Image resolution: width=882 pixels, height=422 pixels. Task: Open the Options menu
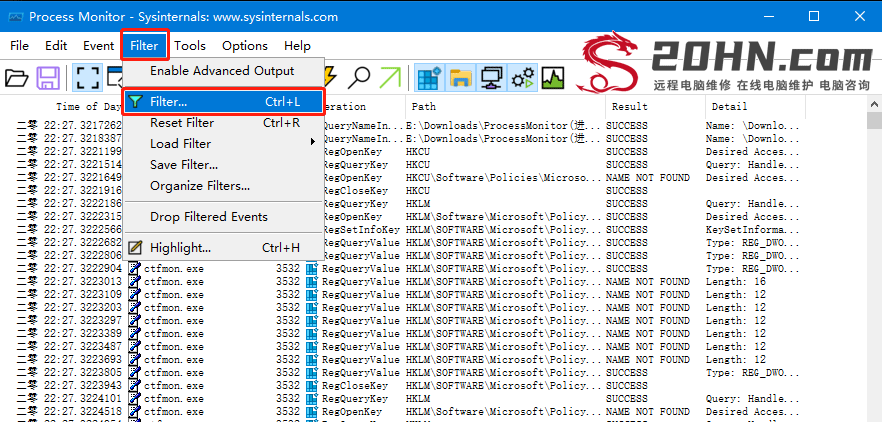245,46
